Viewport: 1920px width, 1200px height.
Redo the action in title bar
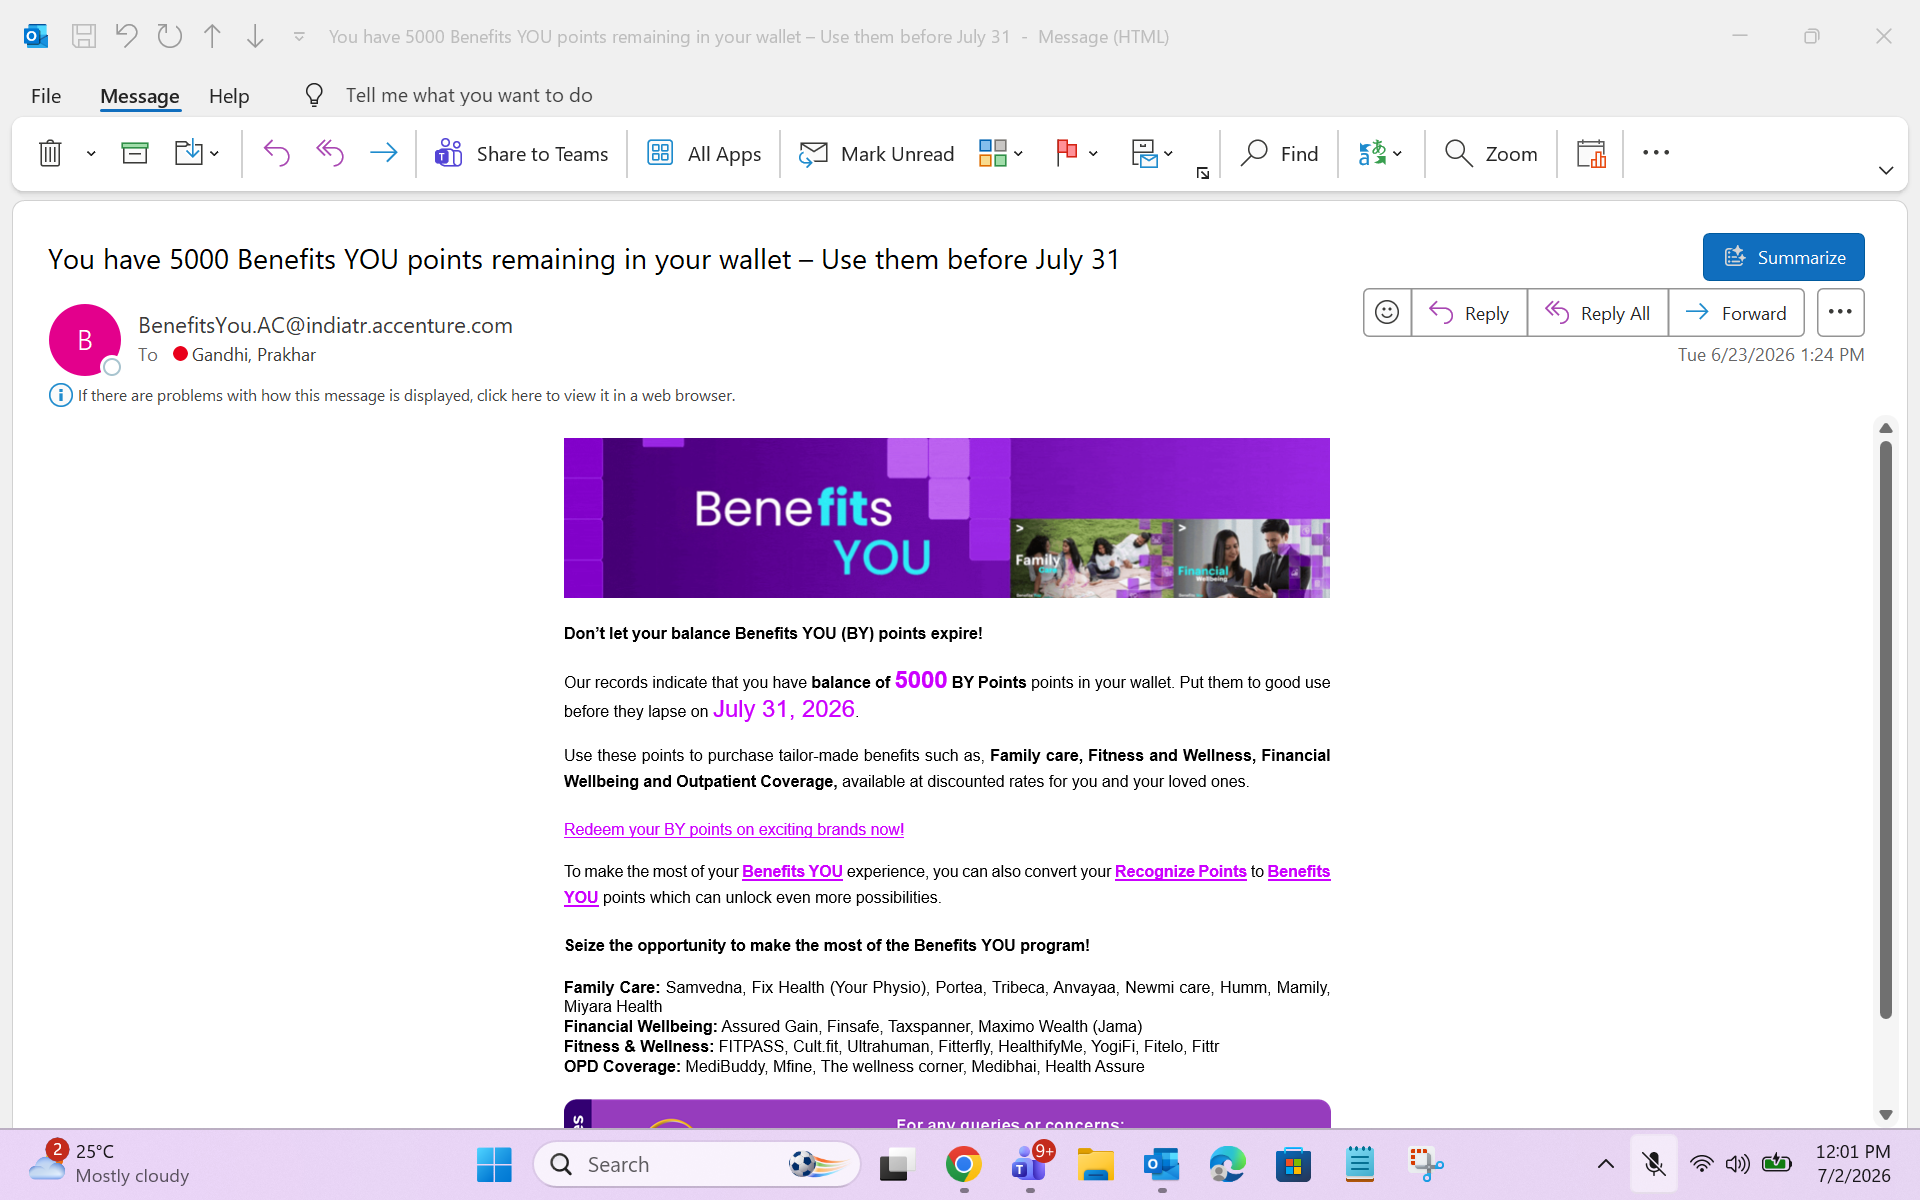tap(170, 37)
